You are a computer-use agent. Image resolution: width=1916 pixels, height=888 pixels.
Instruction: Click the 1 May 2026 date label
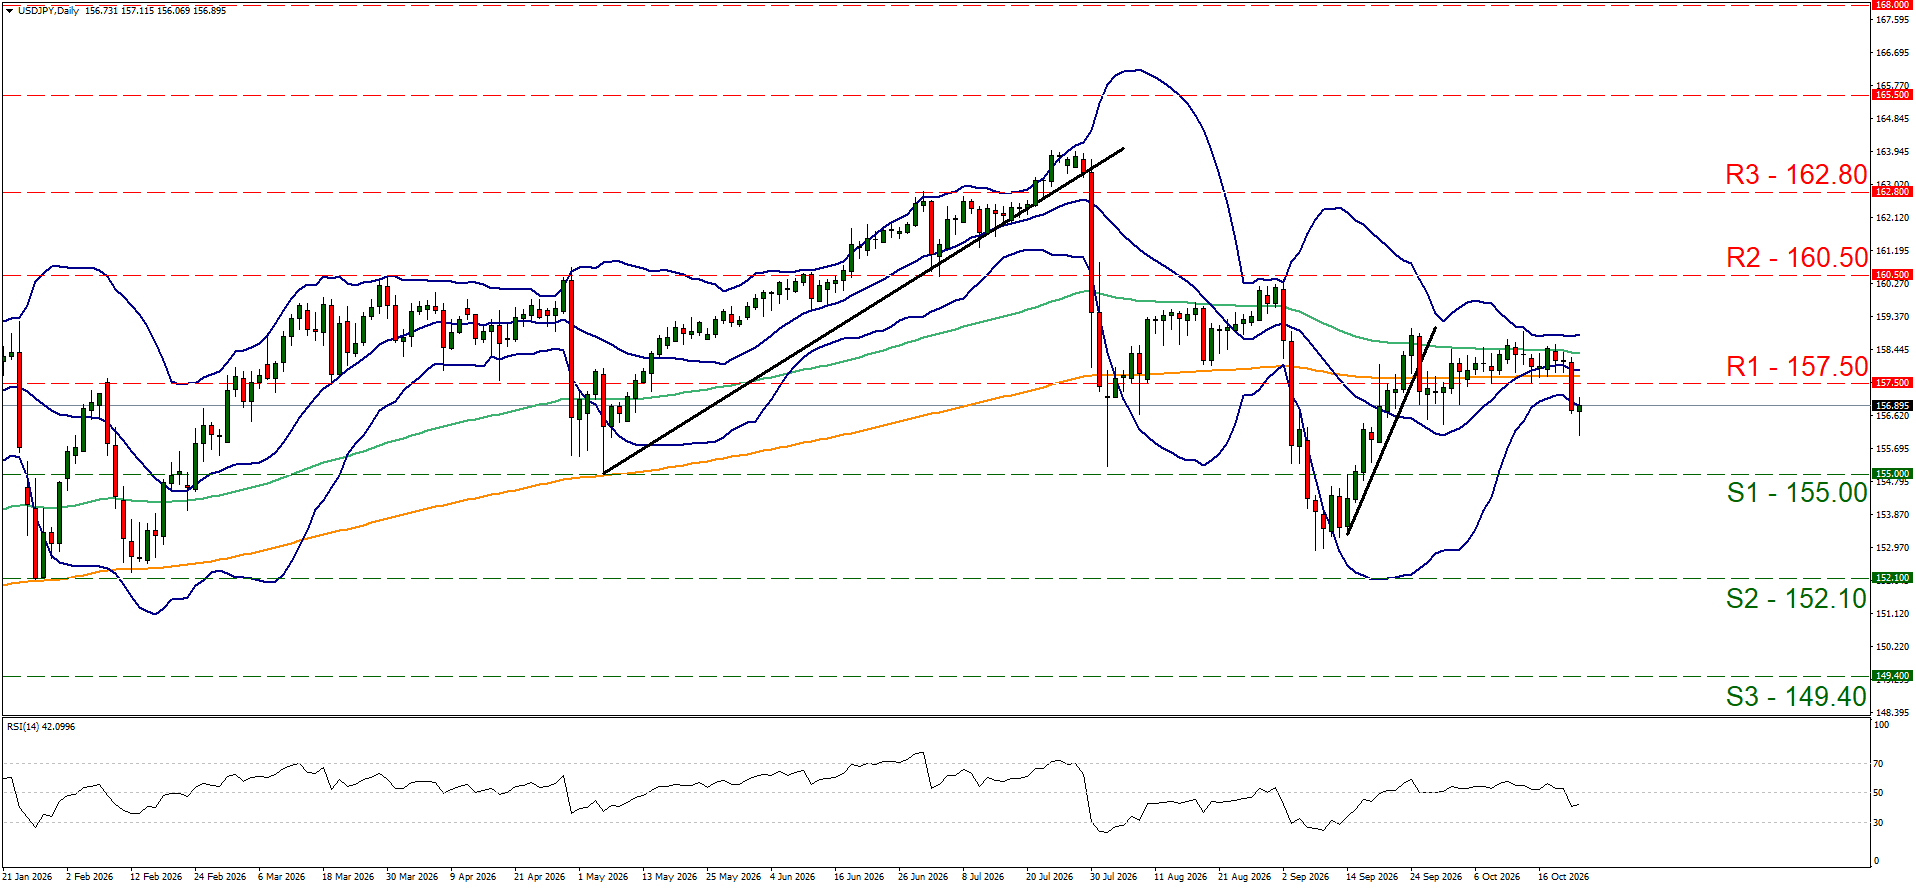(x=603, y=876)
